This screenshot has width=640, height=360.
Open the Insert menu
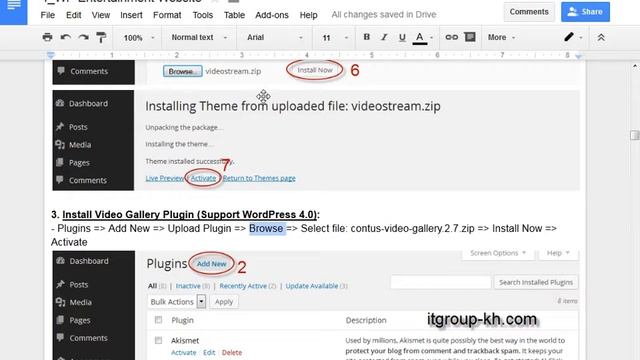pos(131,15)
